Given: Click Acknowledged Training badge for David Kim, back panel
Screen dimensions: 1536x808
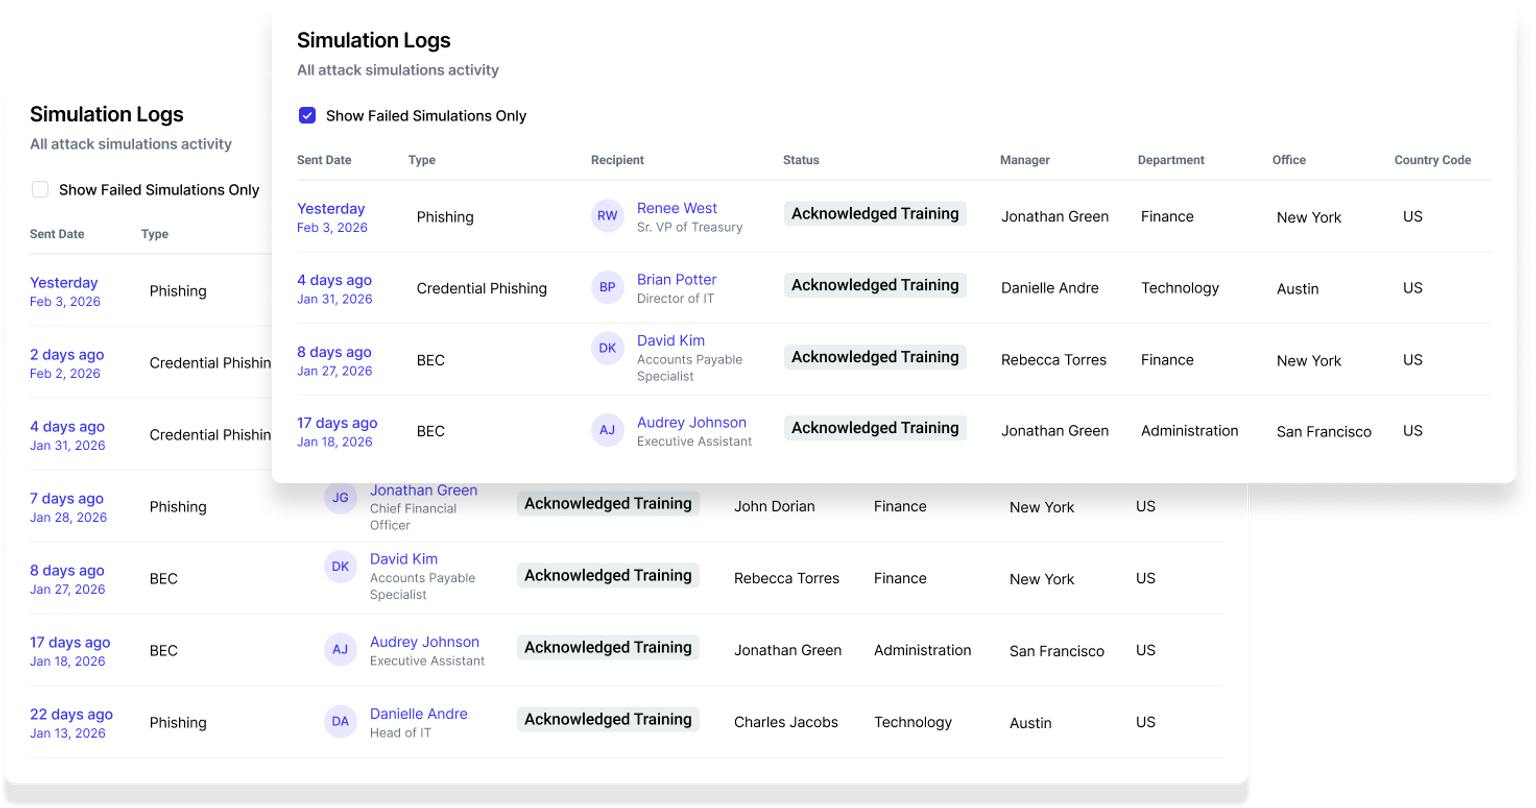Looking at the screenshot, I should pos(608,575).
